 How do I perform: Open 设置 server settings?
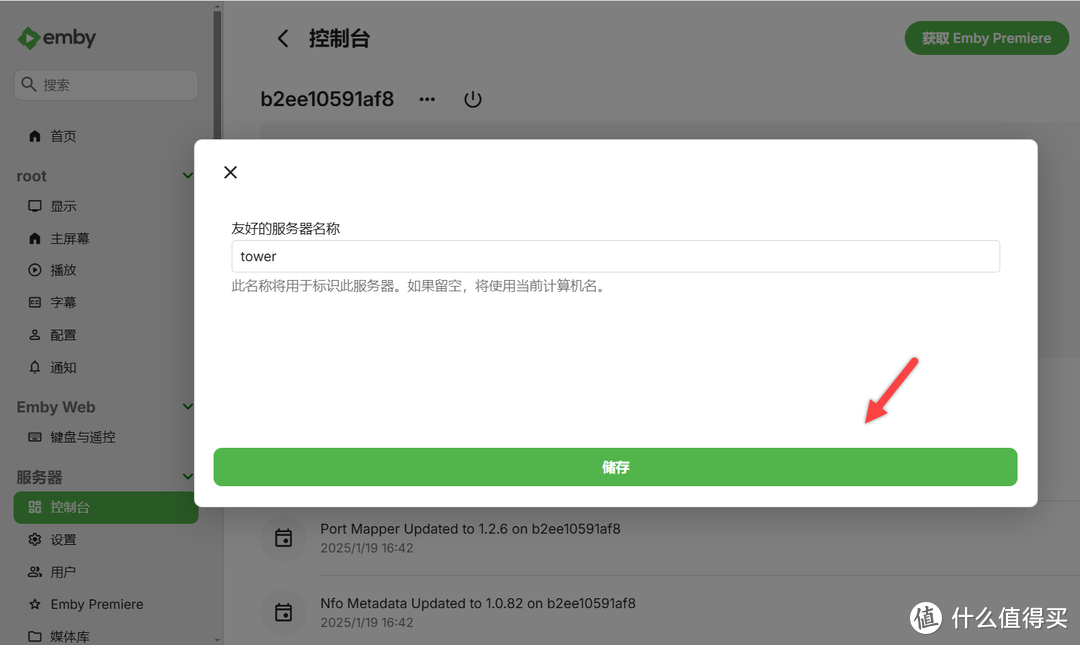point(106,540)
